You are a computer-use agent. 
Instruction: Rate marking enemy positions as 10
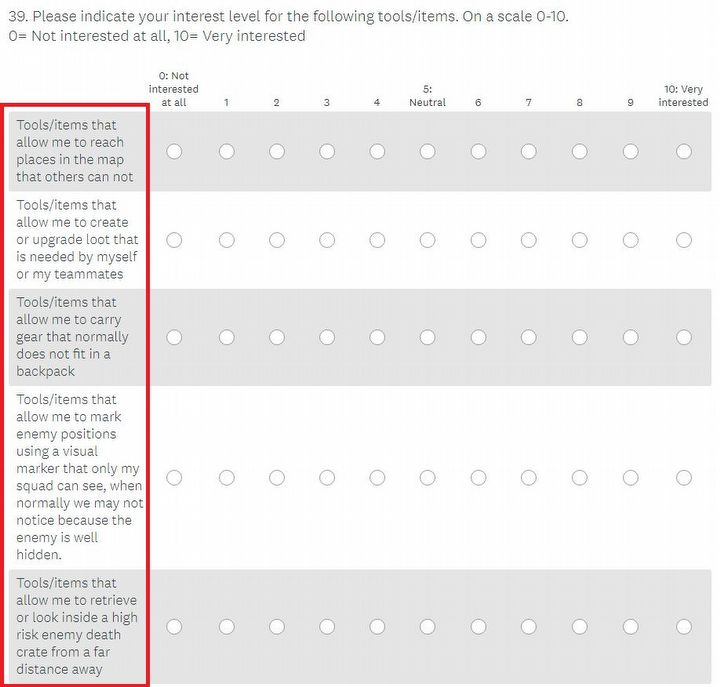coord(683,478)
